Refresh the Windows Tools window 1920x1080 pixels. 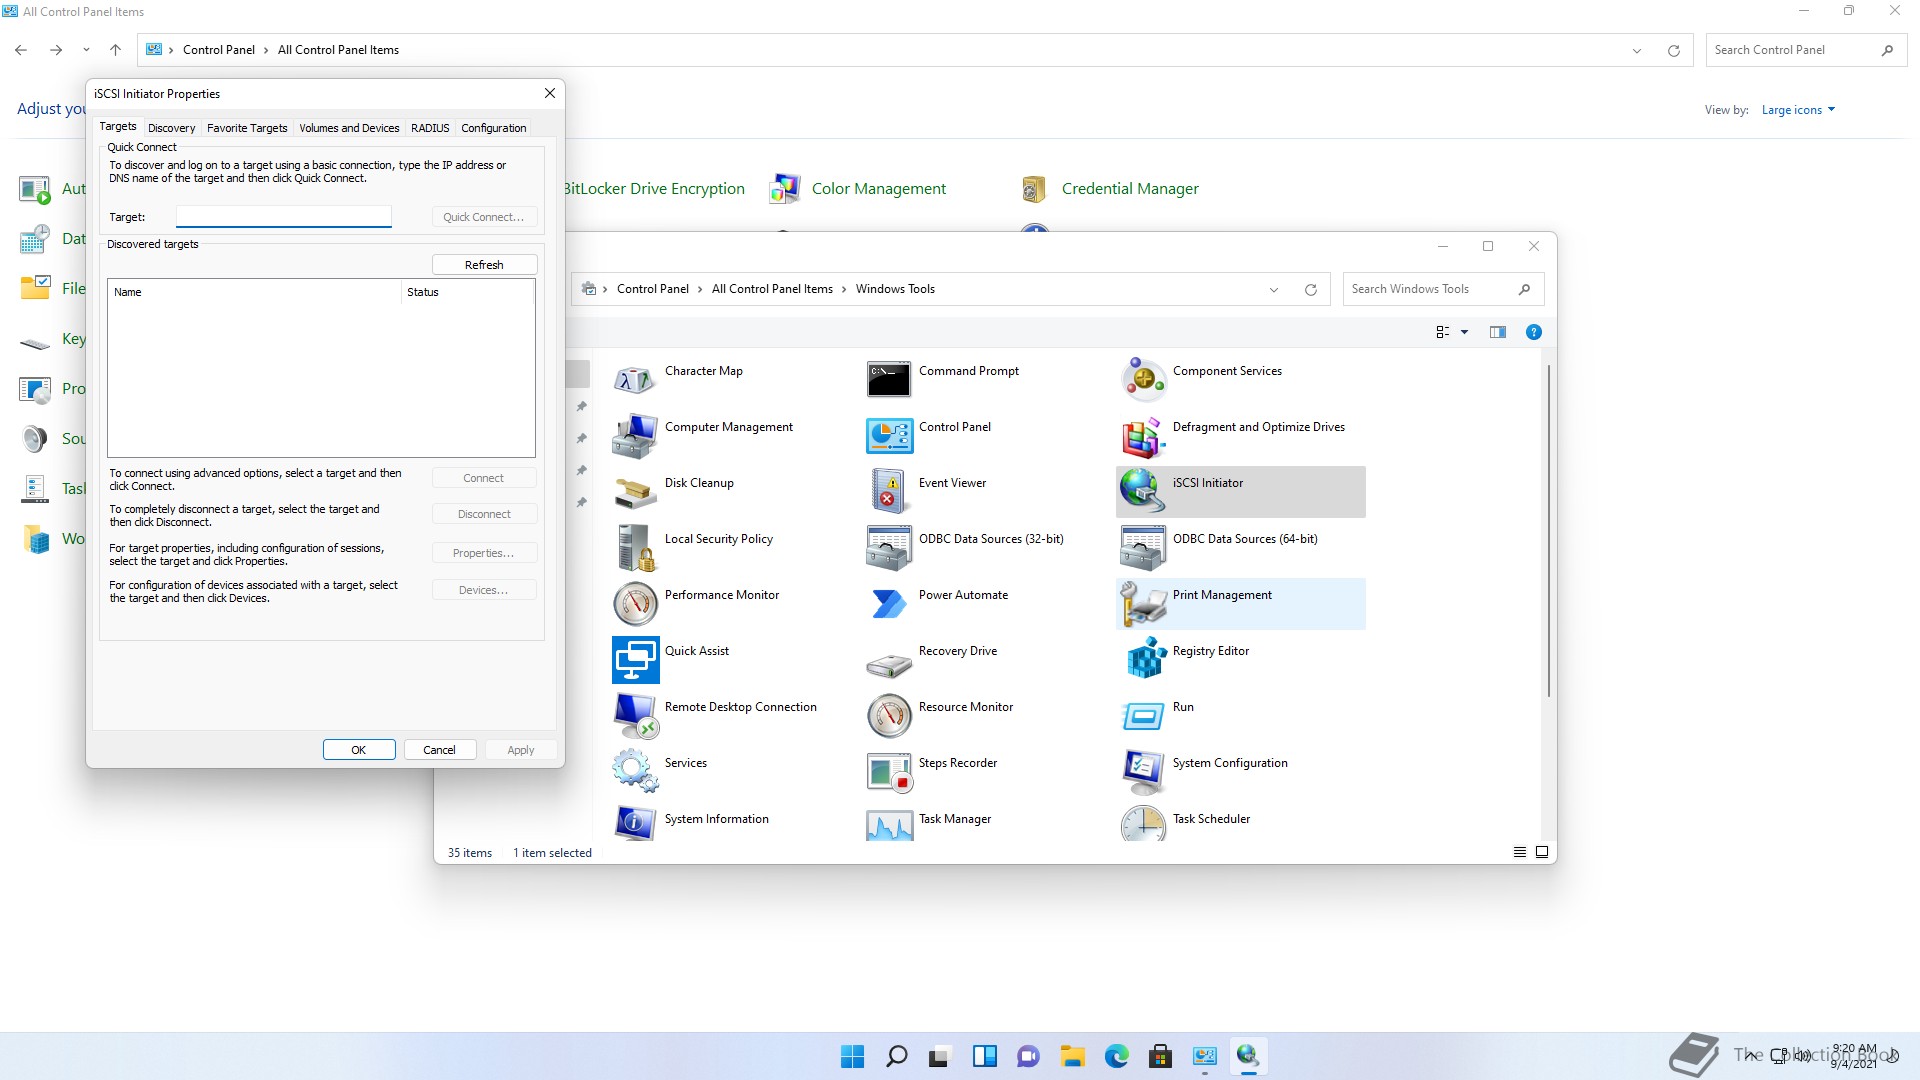[x=1310, y=290]
